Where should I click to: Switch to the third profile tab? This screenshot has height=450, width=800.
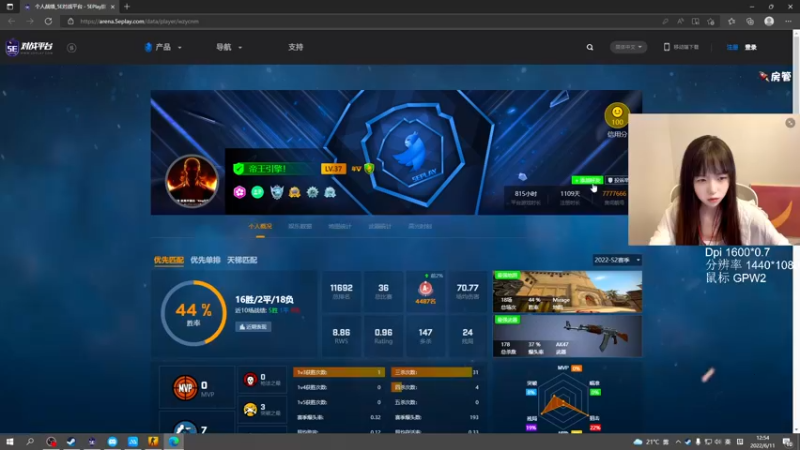(340, 227)
